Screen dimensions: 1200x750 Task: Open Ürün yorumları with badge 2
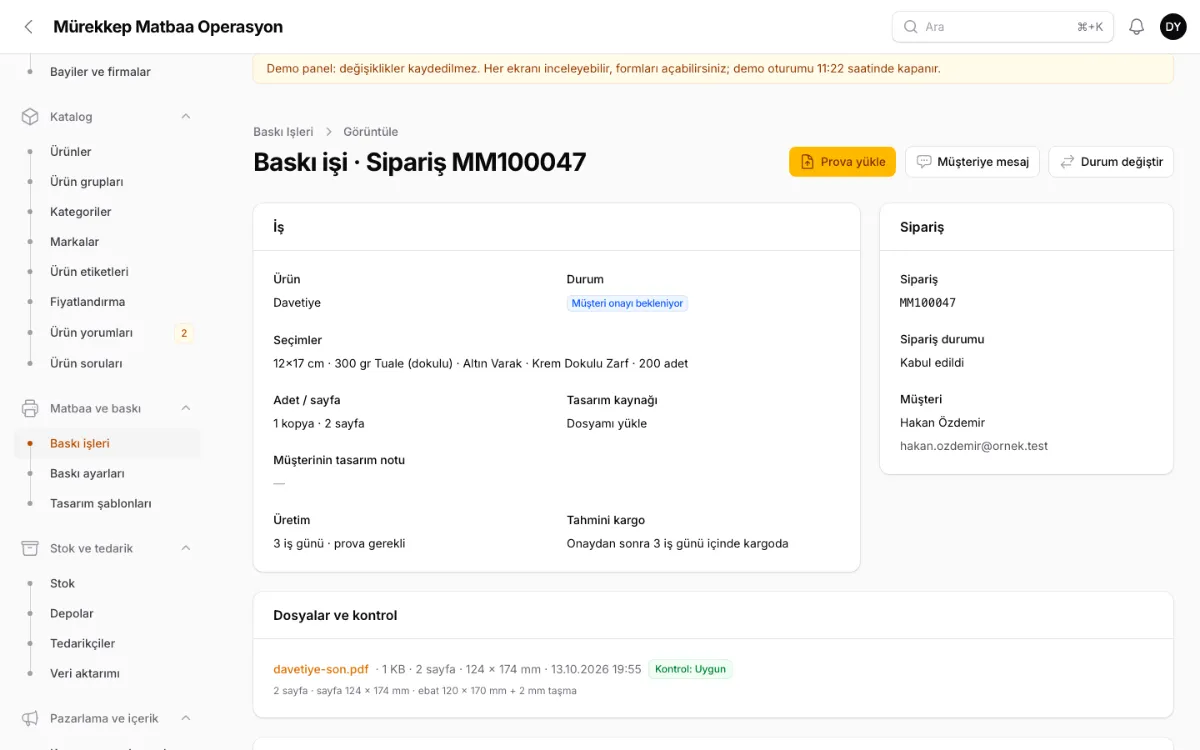click(108, 333)
